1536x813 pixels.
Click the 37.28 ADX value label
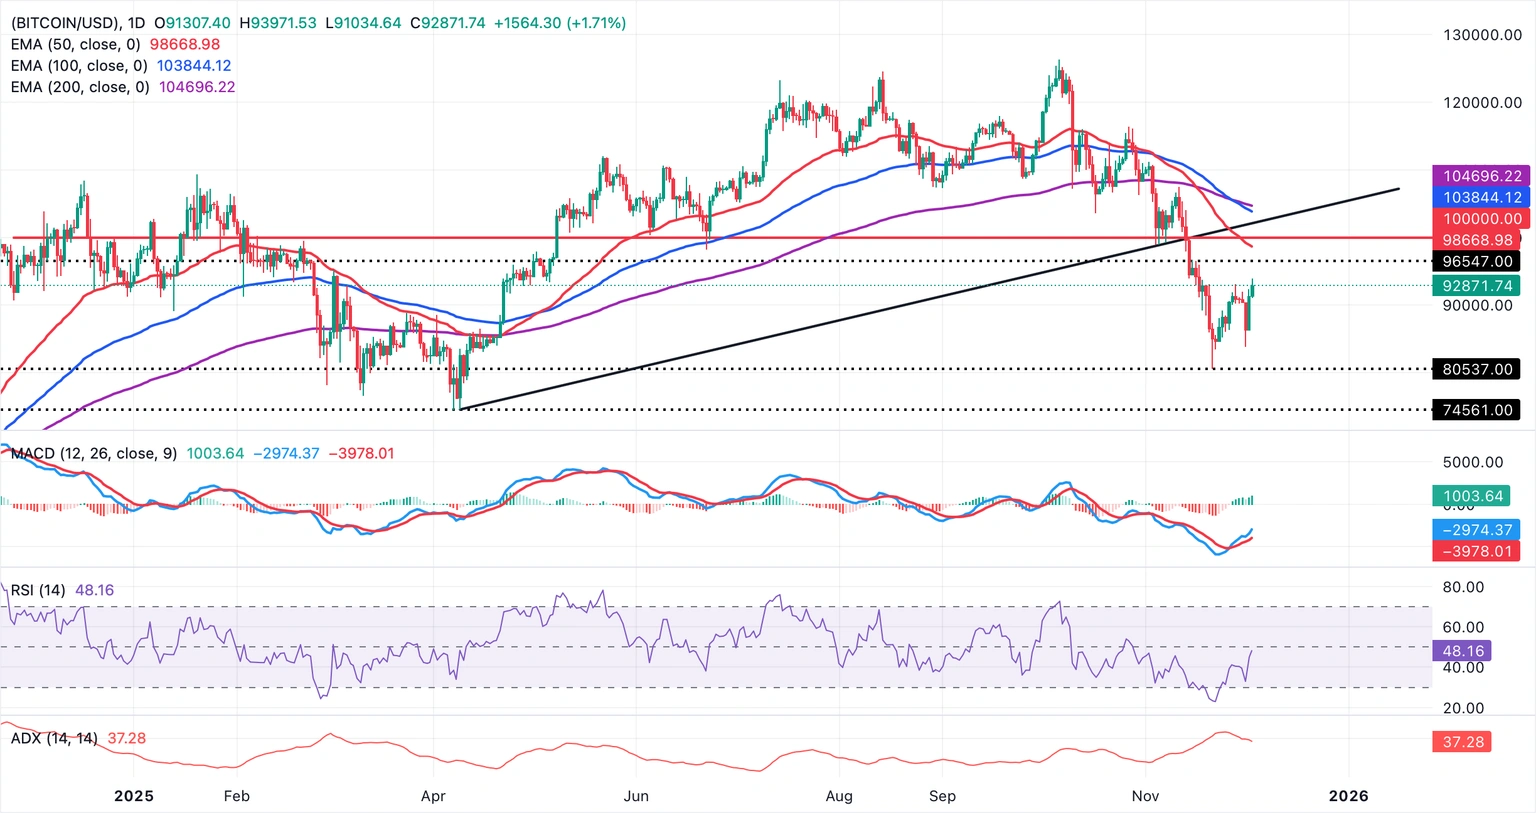tap(1464, 741)
